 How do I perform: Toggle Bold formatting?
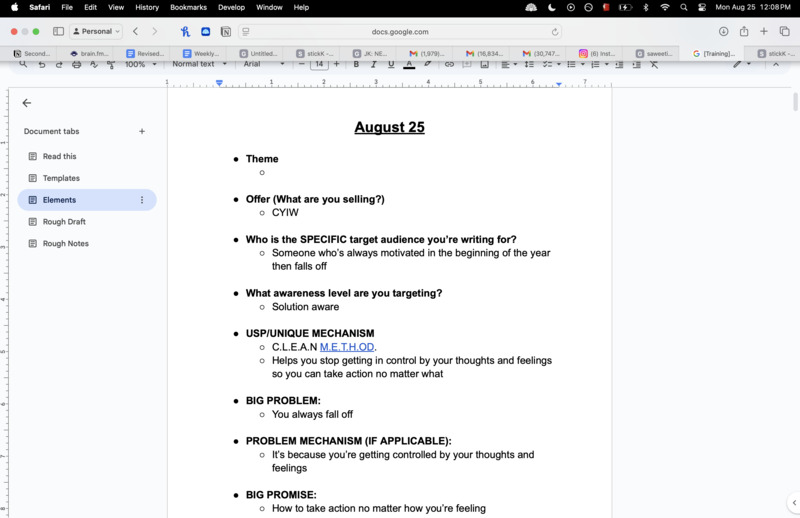[x=356, y=64]
